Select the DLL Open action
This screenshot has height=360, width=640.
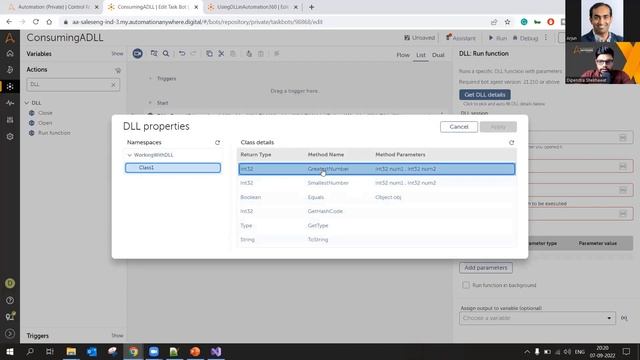pyautogui.click(x=45, y=123)
